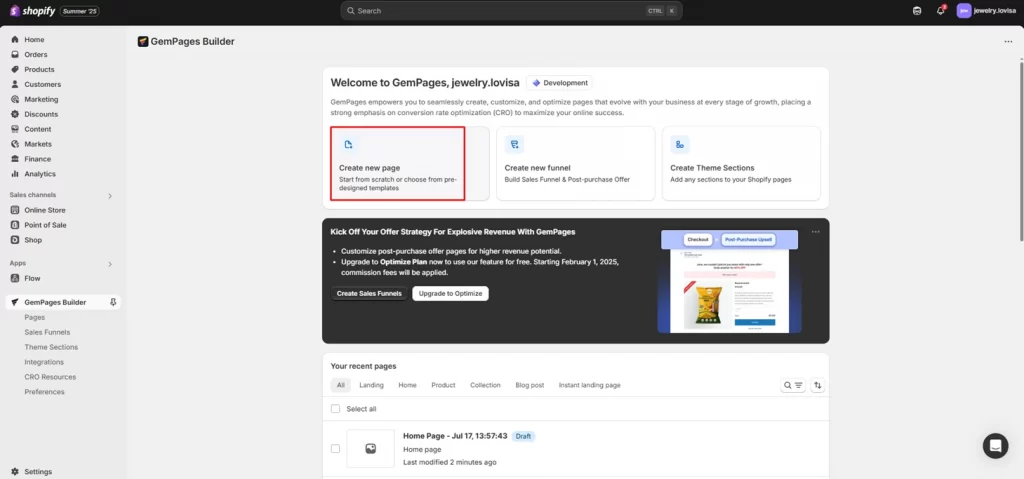Open the Home icon in sidebar
1024x479 pixels.
pyautogui.click(x=14, y=40)
